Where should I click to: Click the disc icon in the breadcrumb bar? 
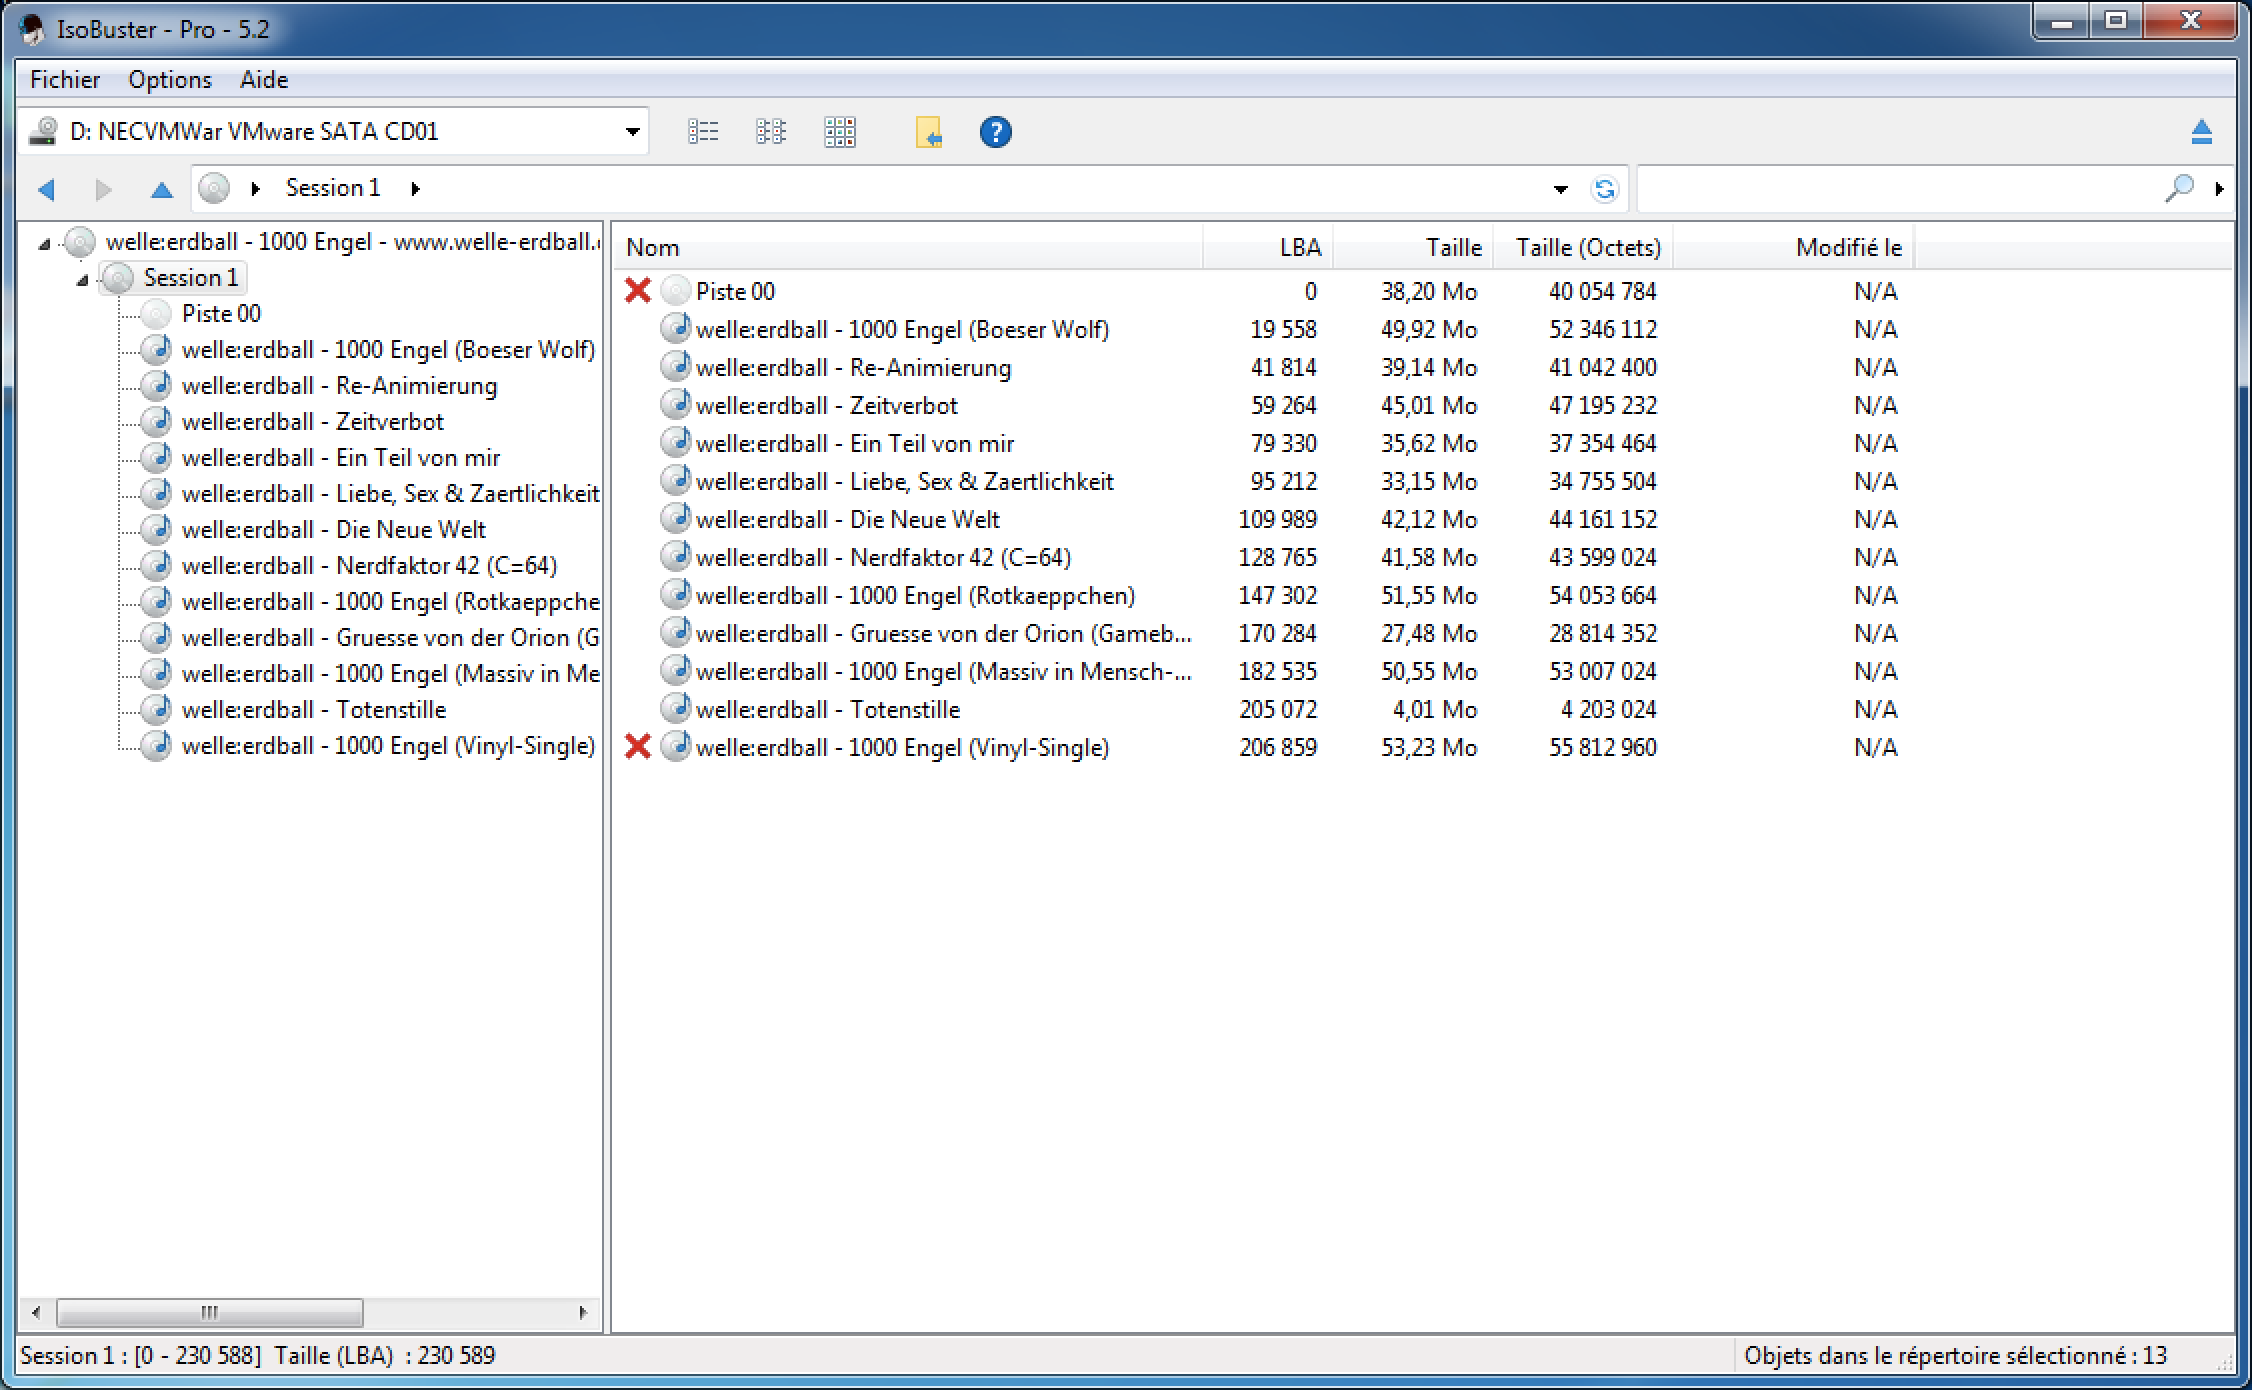point(214,188)
